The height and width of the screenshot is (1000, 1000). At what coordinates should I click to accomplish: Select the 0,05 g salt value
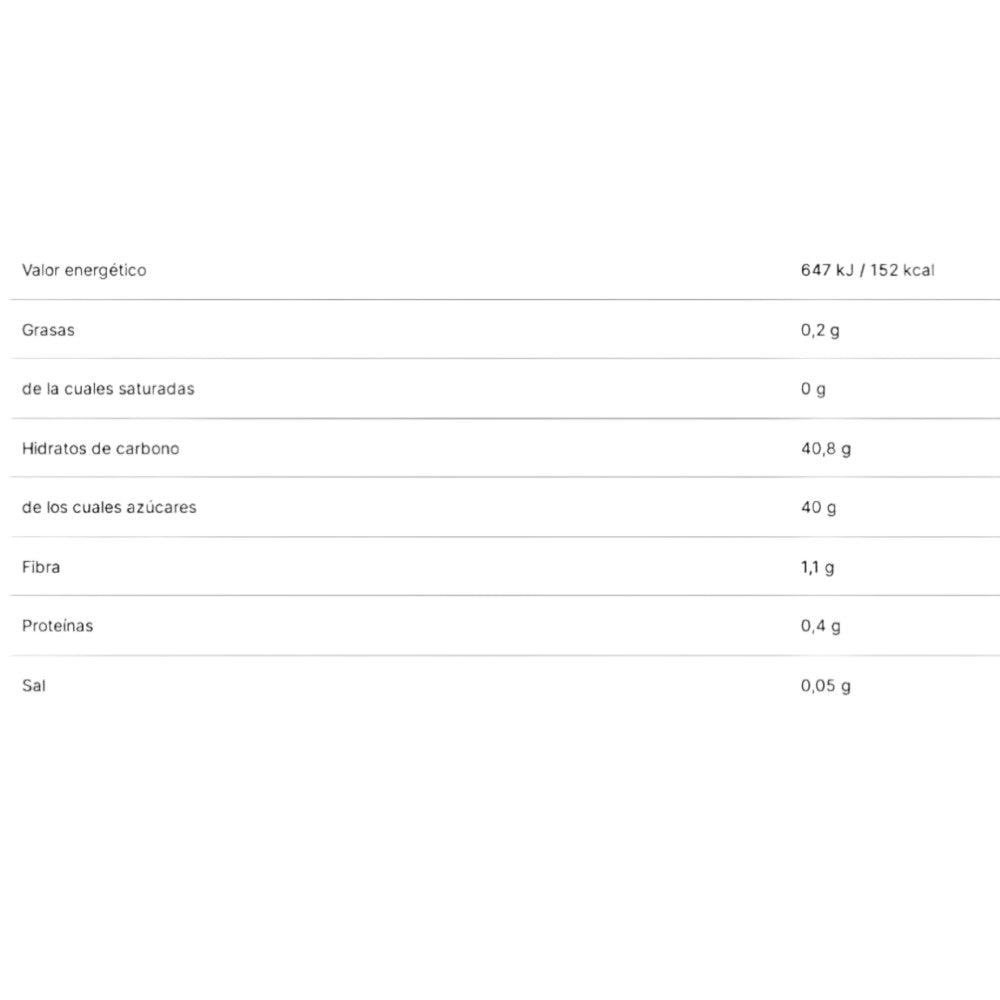click(x=826, y=685)
